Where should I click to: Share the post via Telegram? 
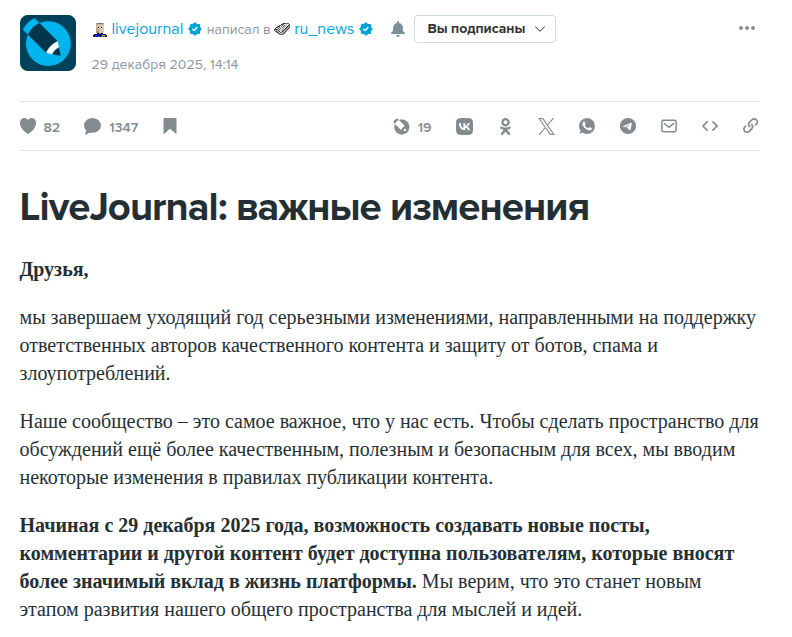tap(628, 127)
